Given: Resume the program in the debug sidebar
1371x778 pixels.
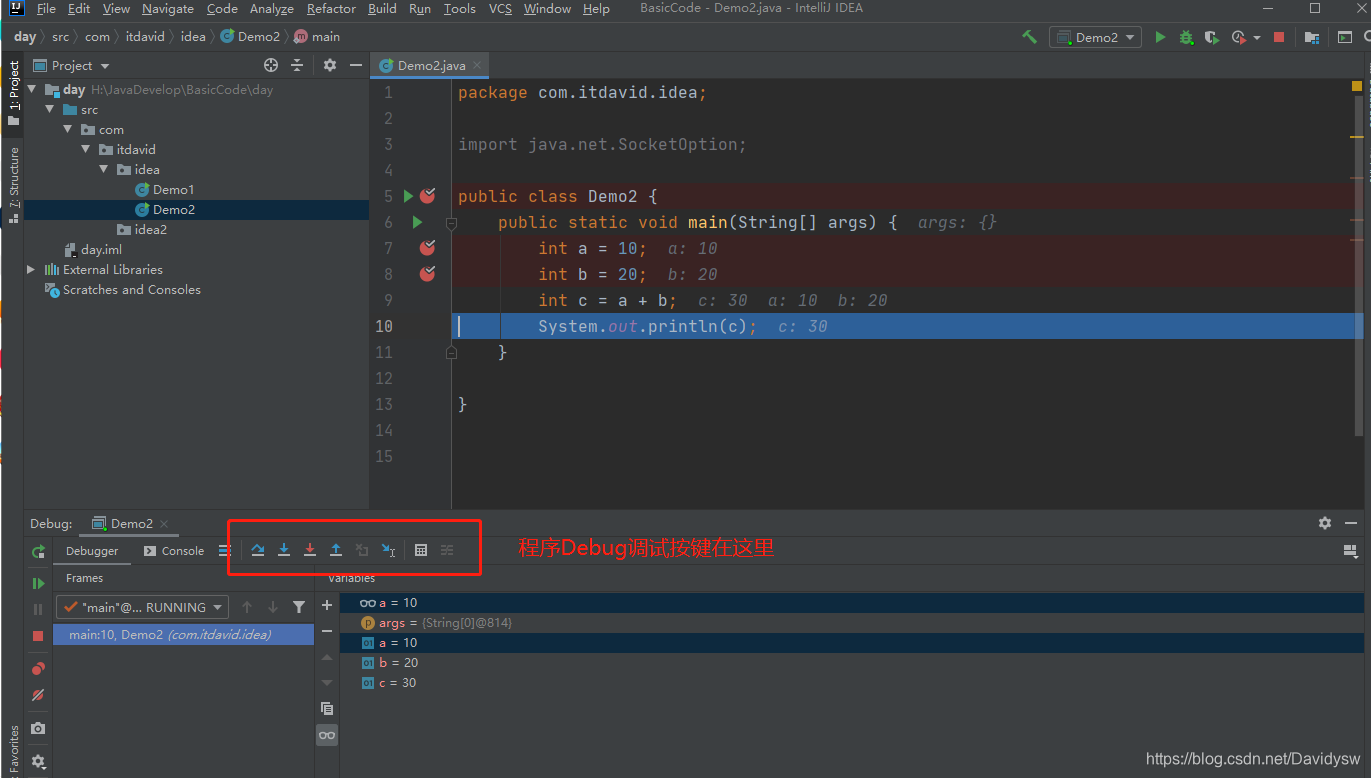Looking at the screenshot, I should click(38, 583).
